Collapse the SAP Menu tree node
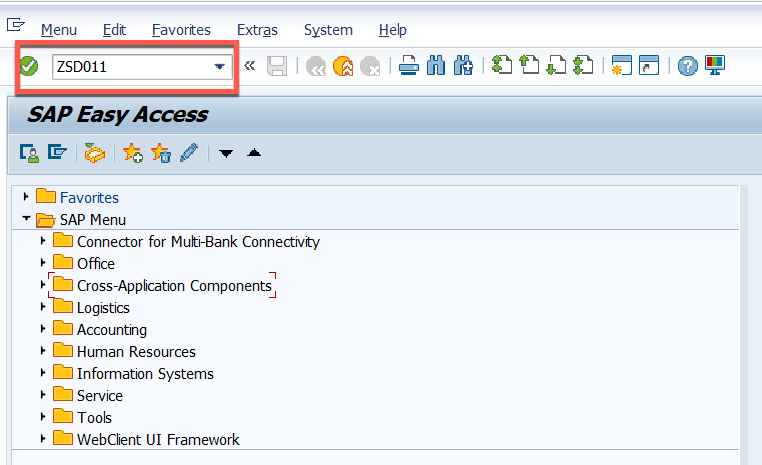 26,220
